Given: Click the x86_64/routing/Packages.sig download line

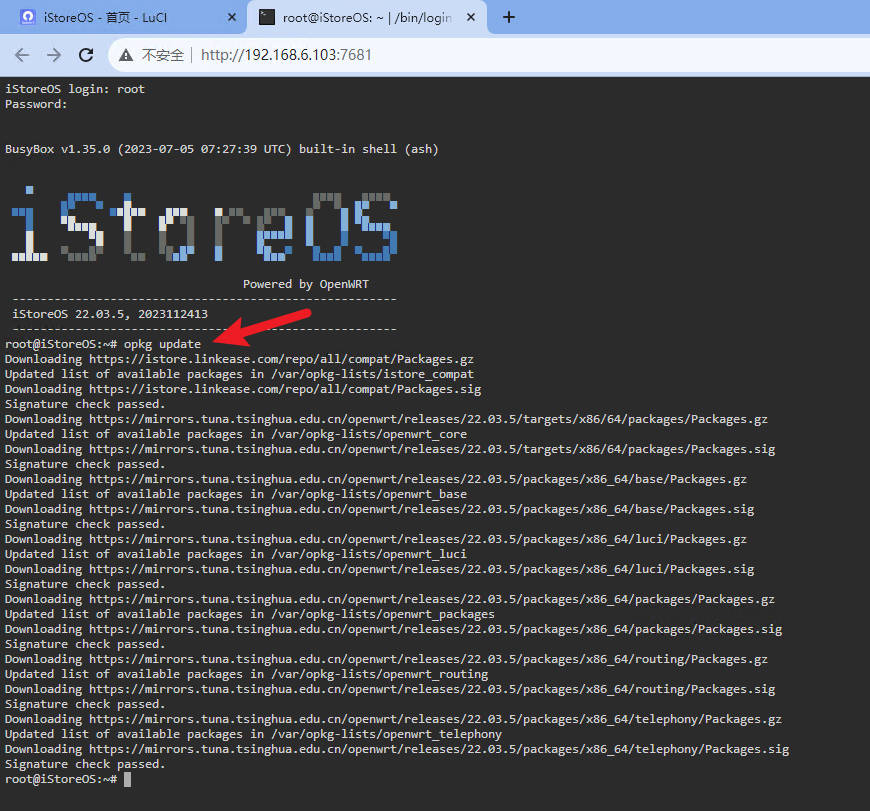Looking at the screenshot, I should [390, 688].
